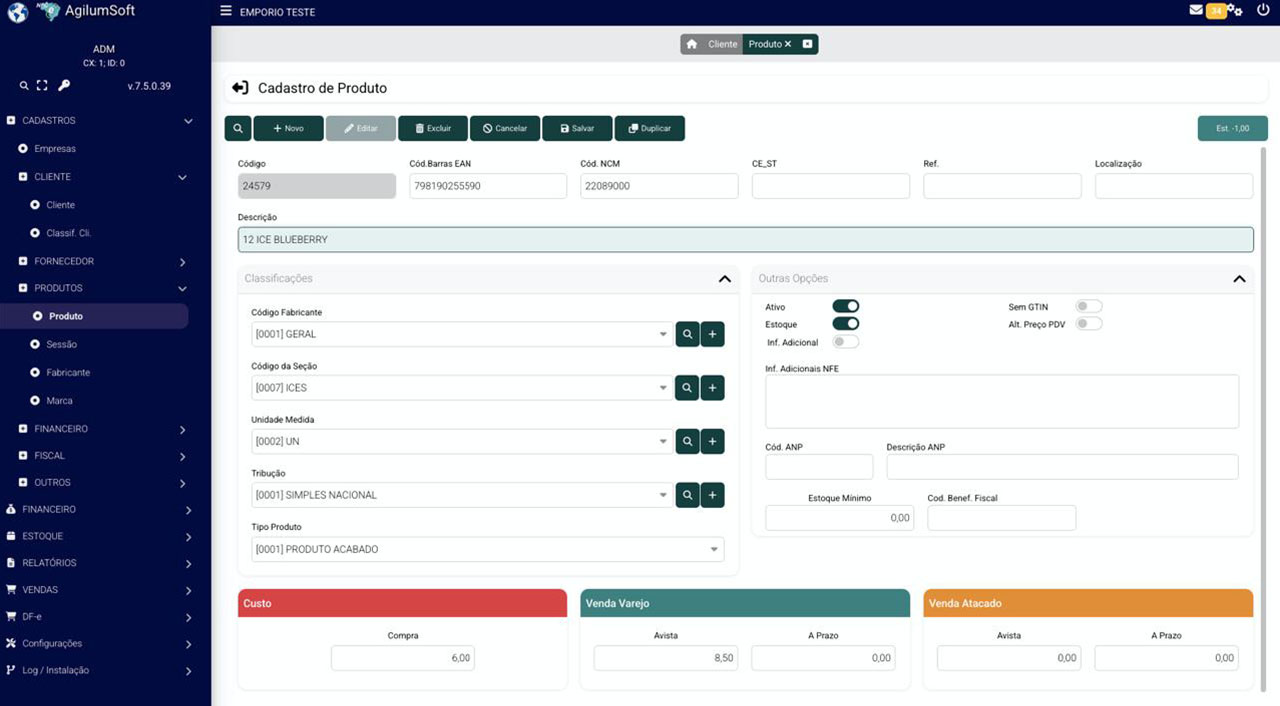1280x706 pixels.
Task: Open the mail envelope notifications icon
Action: pyautogui.click(x=1196, y=10)
